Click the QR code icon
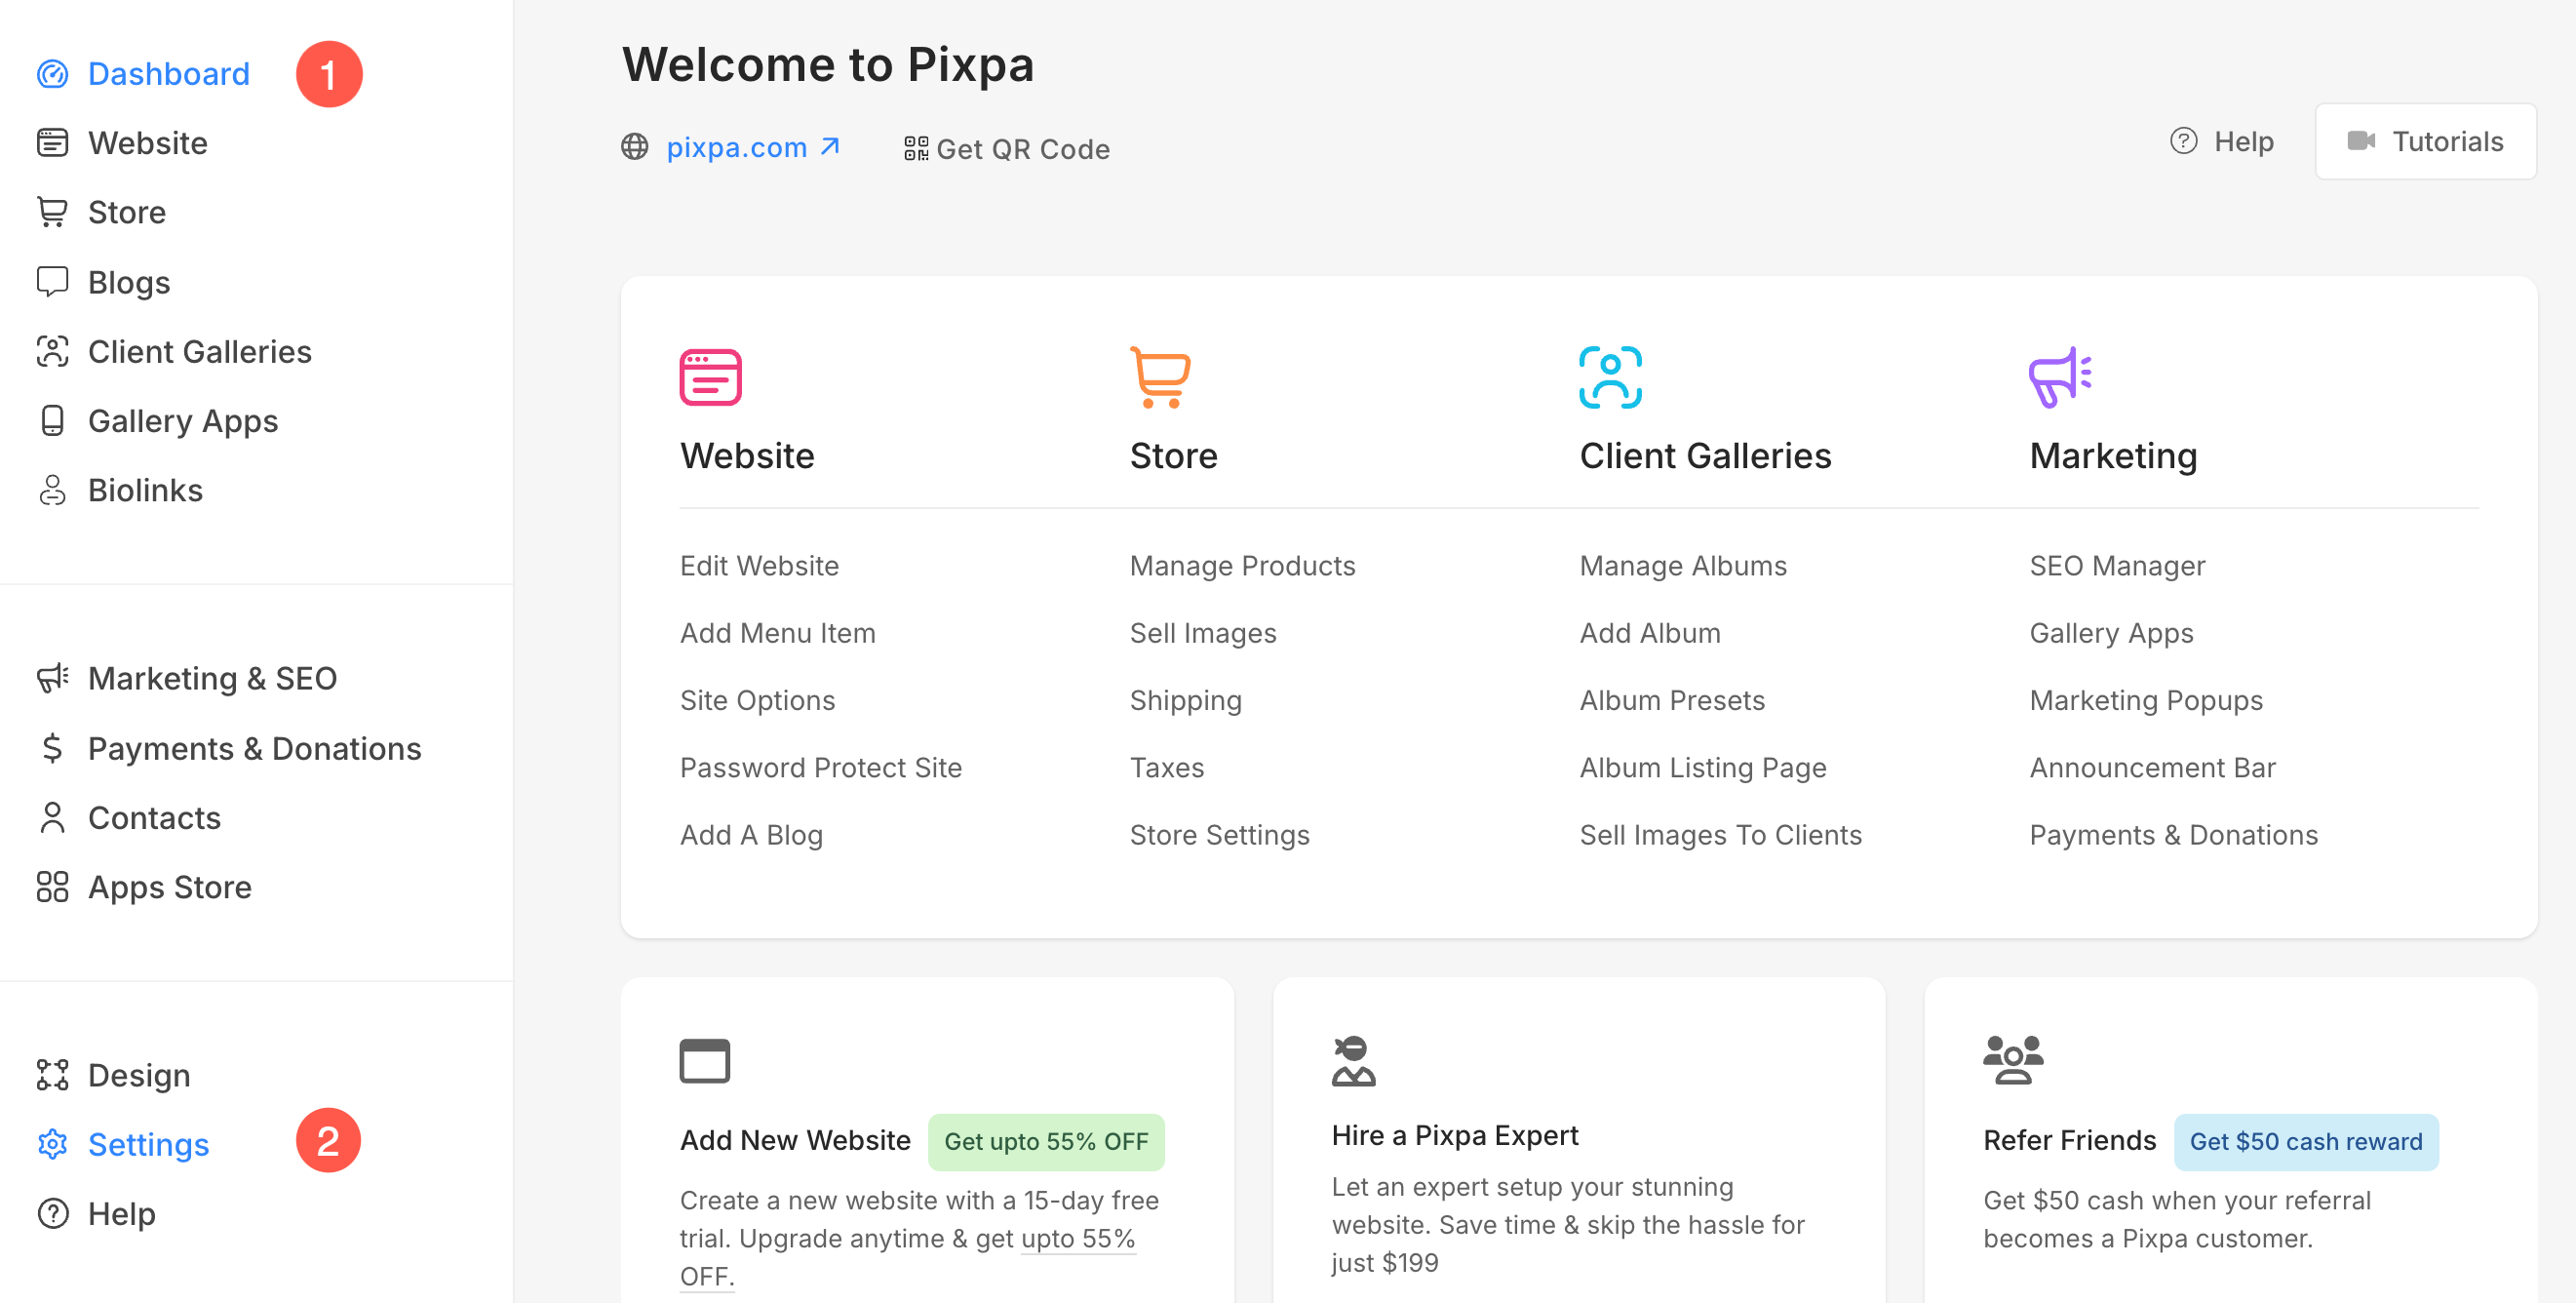 pos(915,148)
